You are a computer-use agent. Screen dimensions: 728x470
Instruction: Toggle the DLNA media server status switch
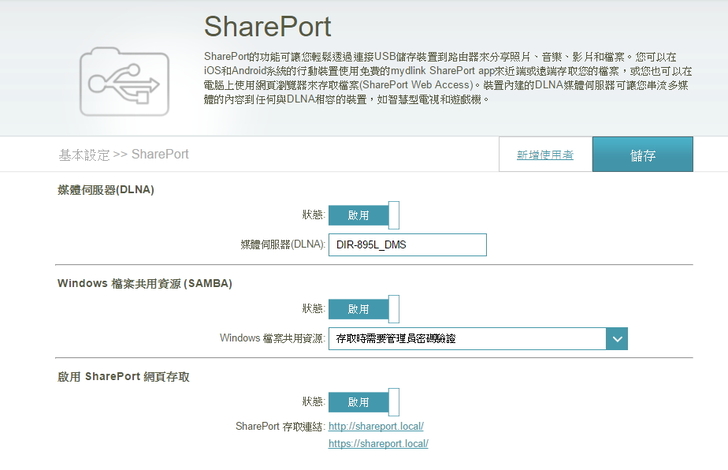tap(364, 215)
